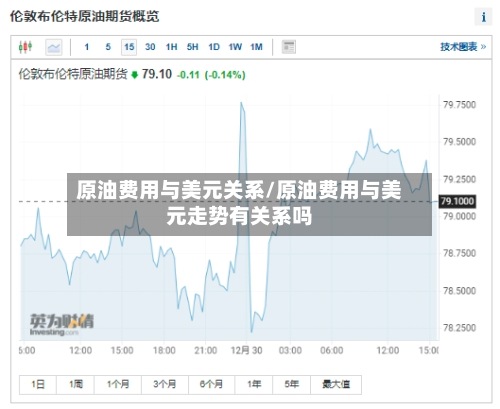Click the 21:00 time axis label
The image size is (500, 409).
[x=206, y=351]
